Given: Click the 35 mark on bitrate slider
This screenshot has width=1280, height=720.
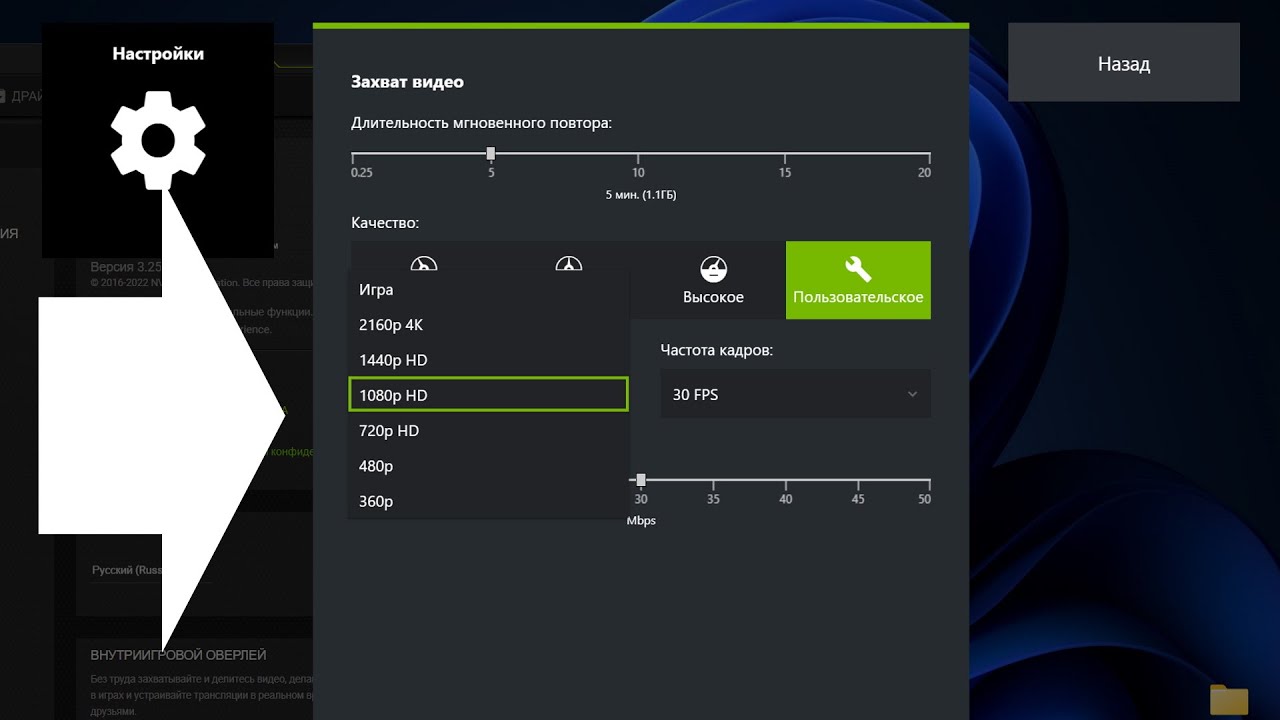Looking at the screenshot, I should [713, 499].
